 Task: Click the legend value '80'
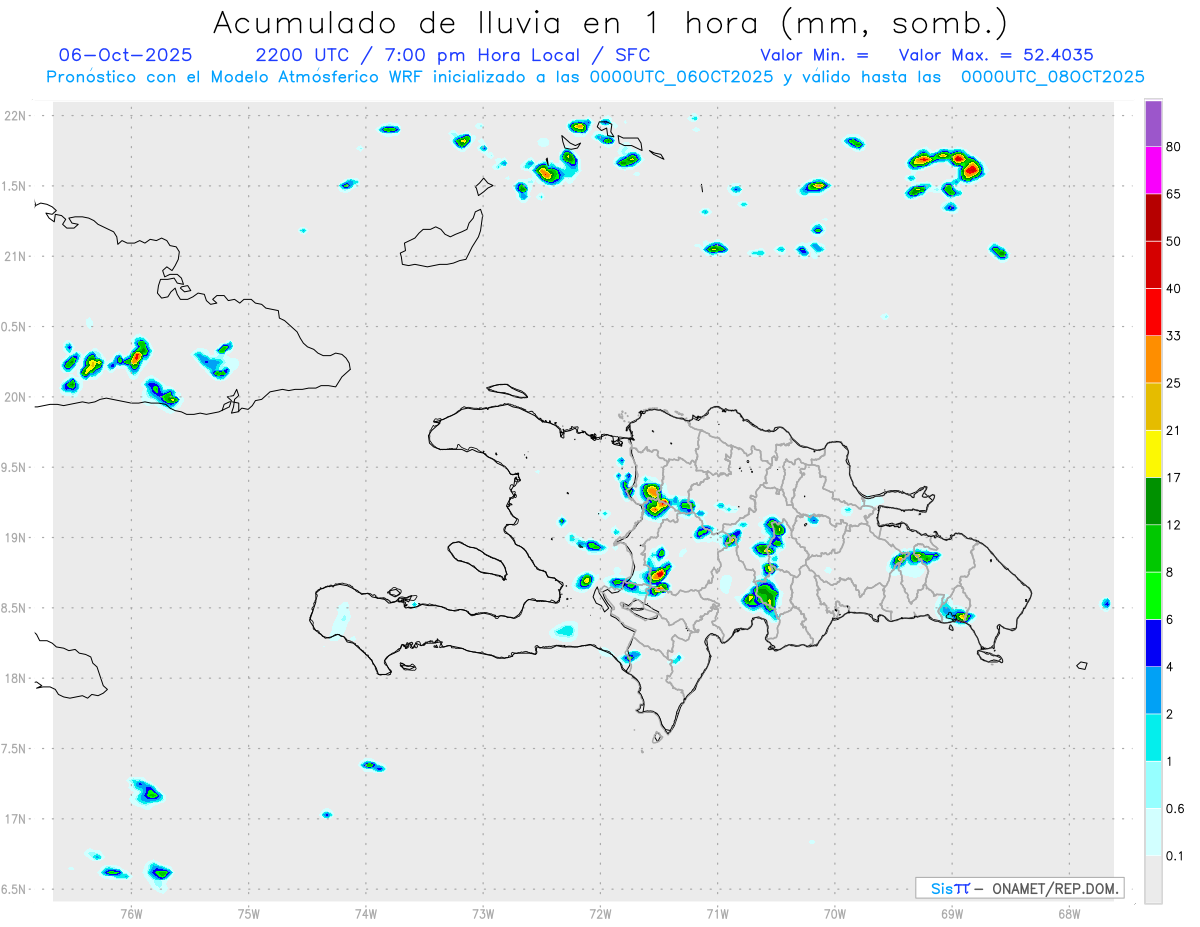pyautogui.click(x=1174, y=147)
